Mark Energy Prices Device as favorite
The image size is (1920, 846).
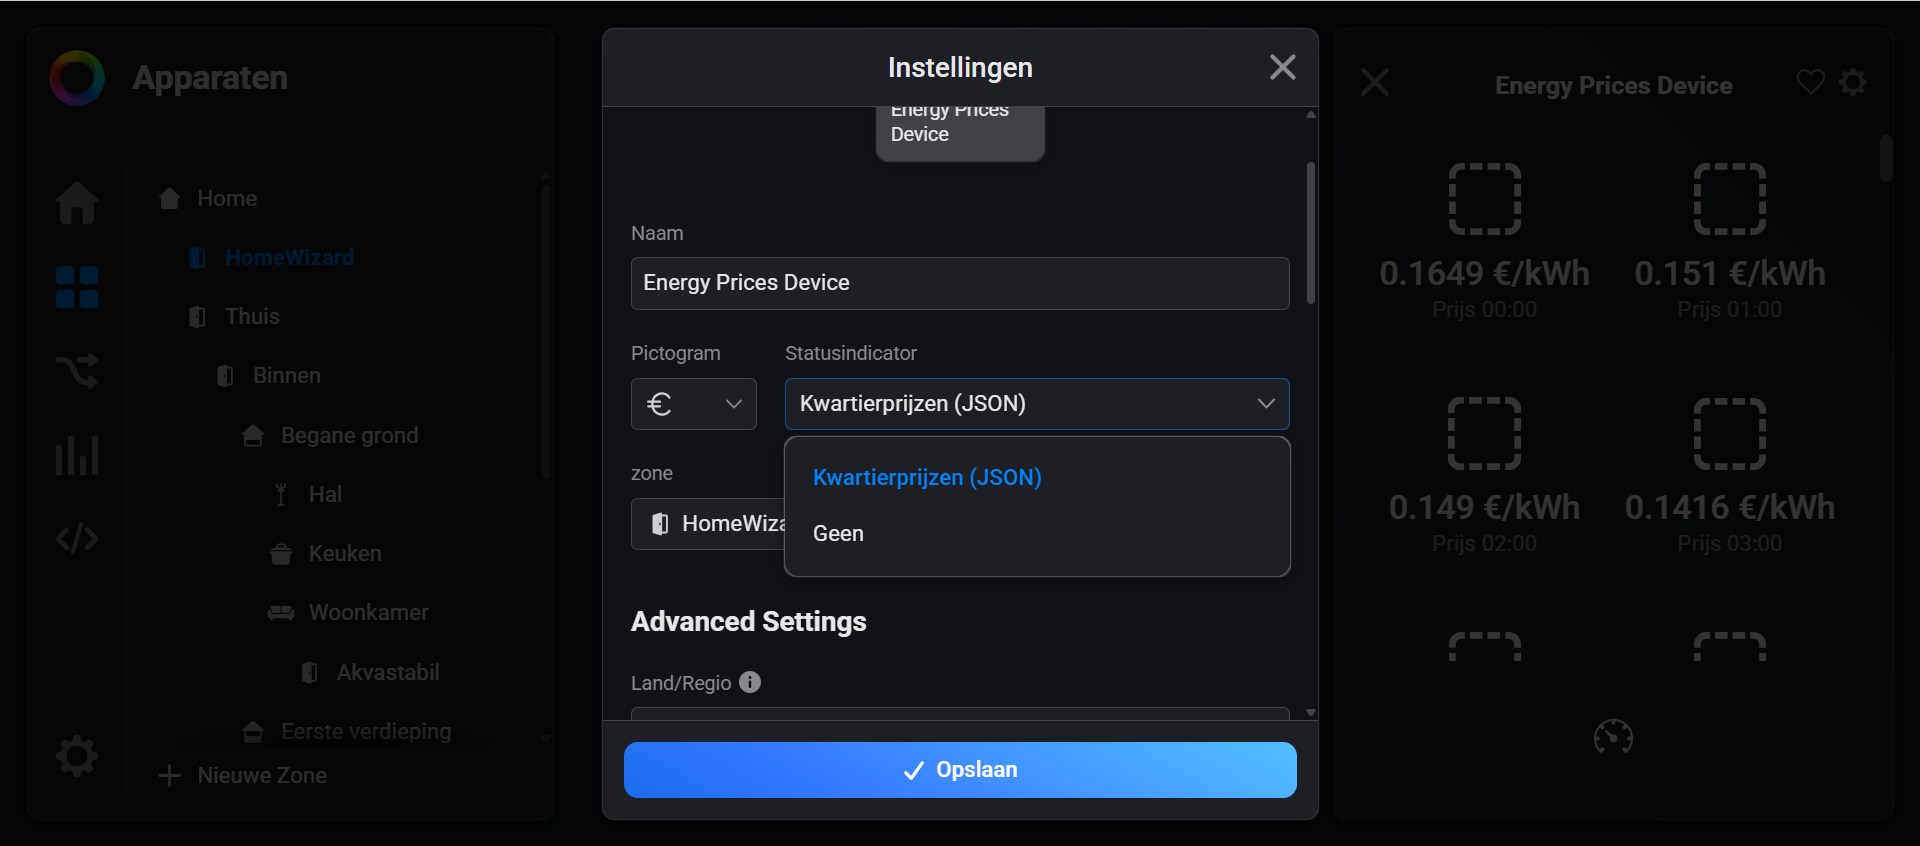(1810, 82)
